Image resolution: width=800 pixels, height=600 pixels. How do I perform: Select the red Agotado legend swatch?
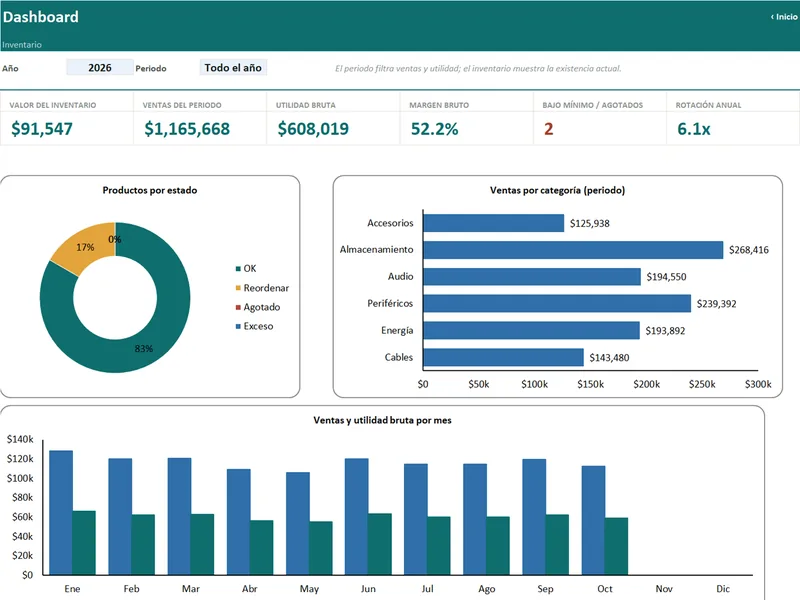(238, 307)
